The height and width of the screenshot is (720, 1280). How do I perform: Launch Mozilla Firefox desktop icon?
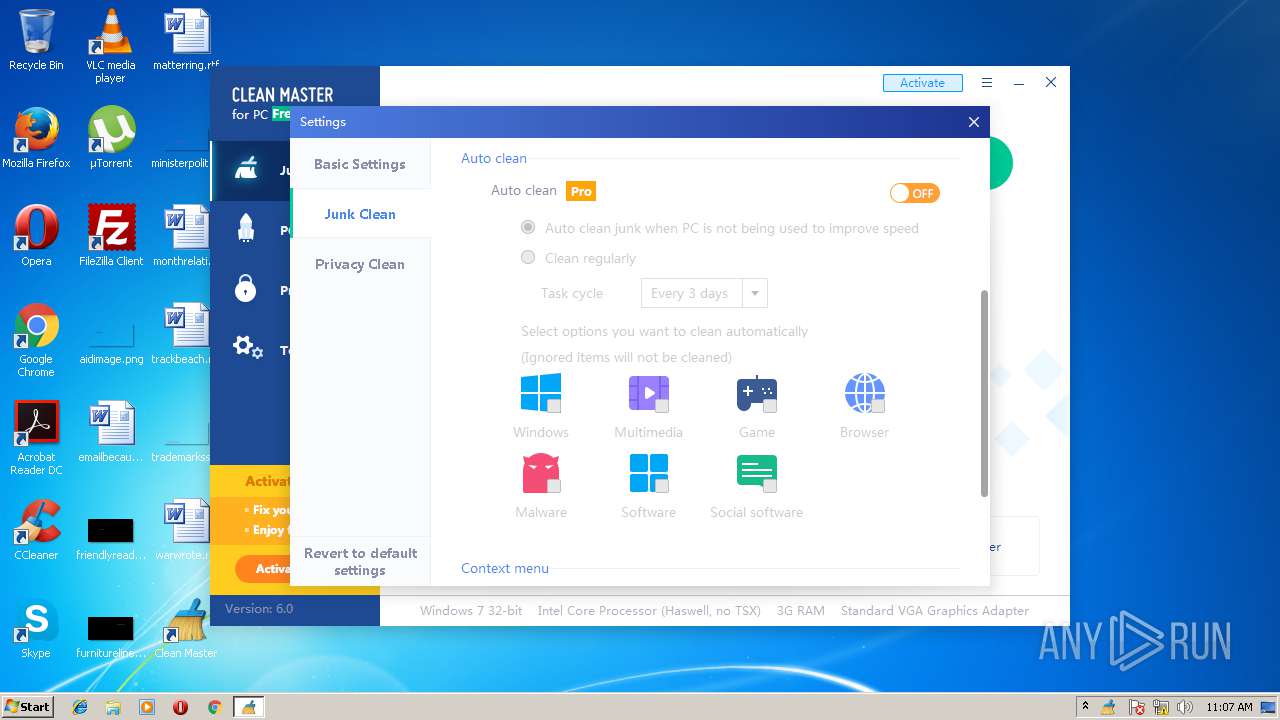coord(36,138)
